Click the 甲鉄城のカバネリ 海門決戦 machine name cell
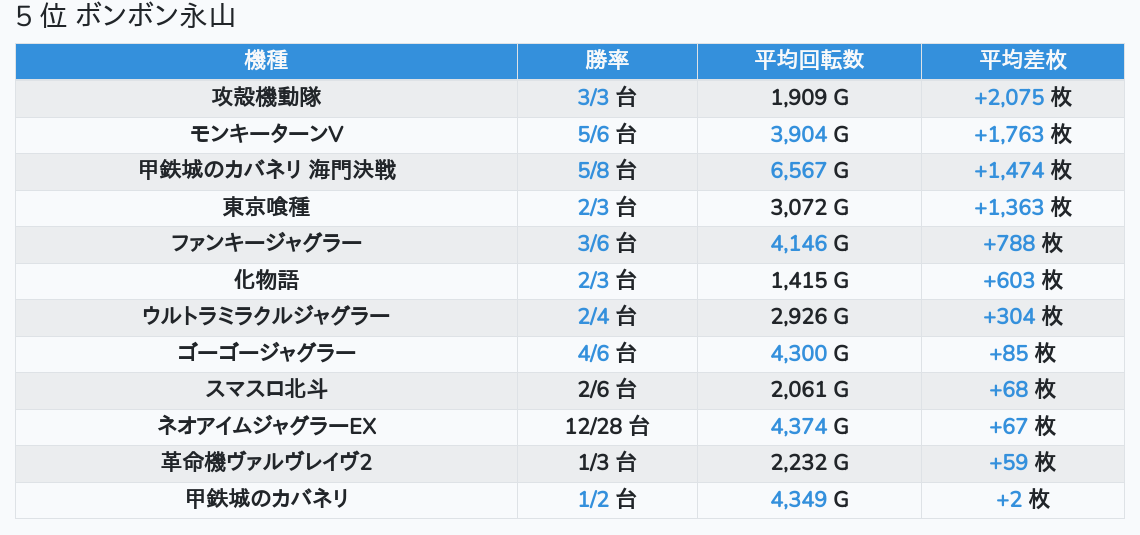The image size is (1140, 535). coord(266,170)
